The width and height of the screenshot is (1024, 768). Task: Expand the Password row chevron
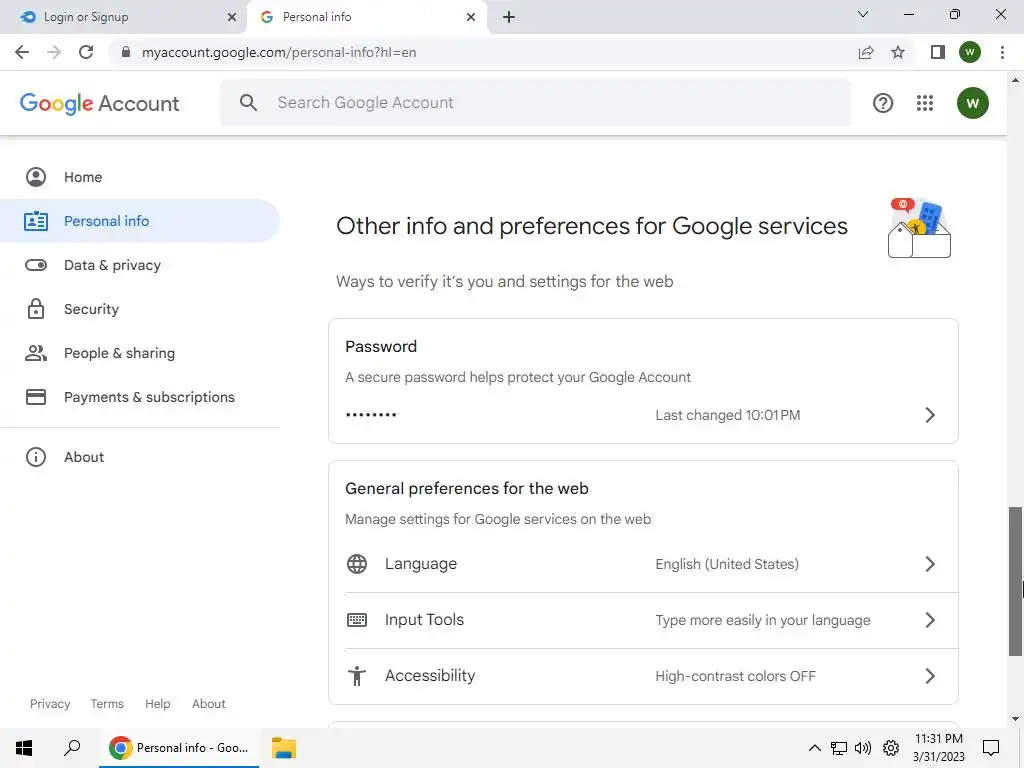[x=930, y=415]
